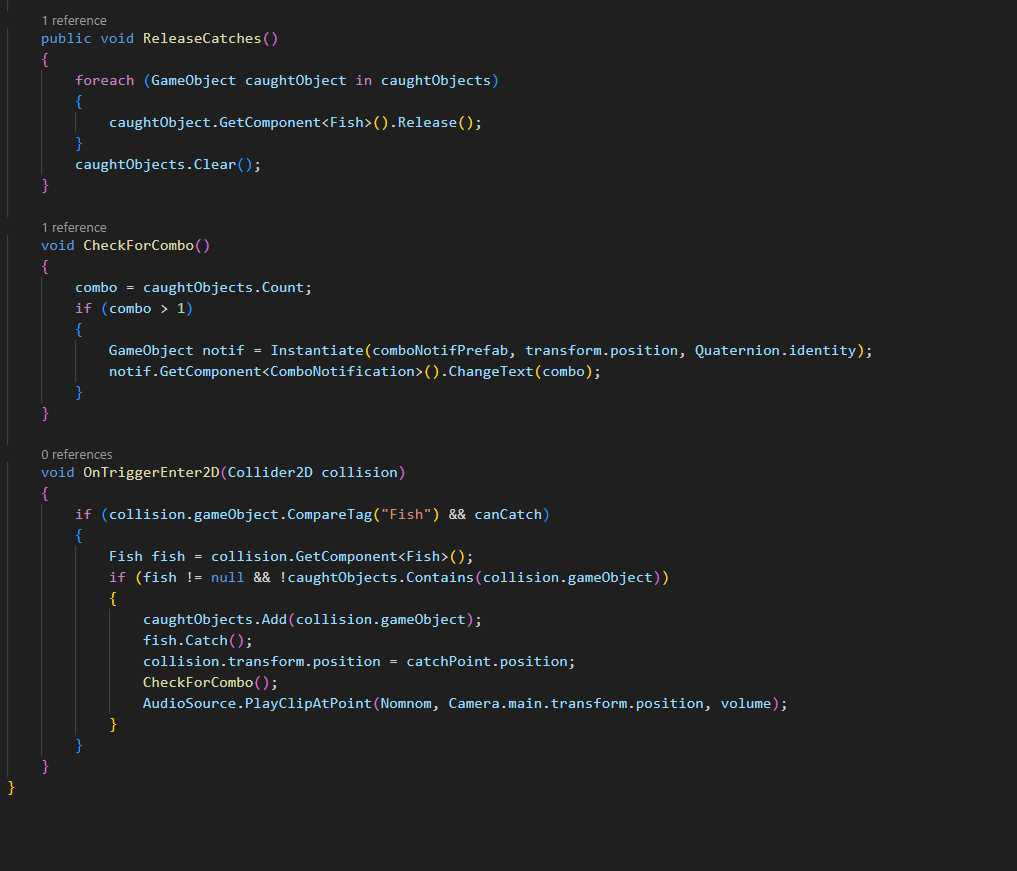This screenshot has width=1017, height=871.
Task: Click the 'Fish fish =' declaration
Action: (x=156, y=557)
